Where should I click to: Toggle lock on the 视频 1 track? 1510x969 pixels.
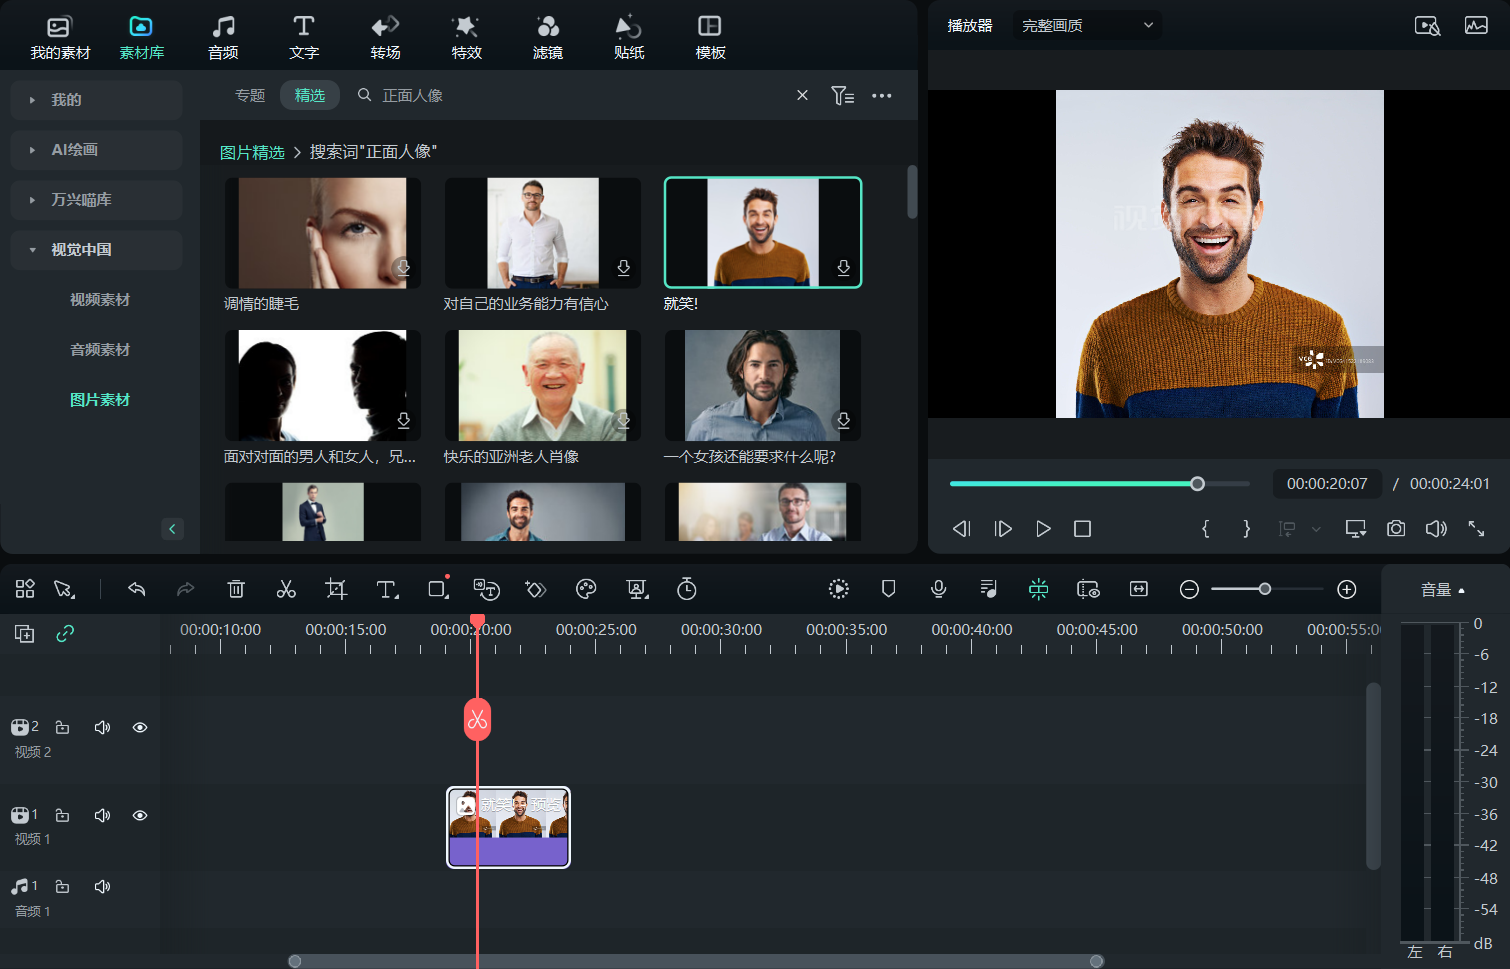[62, 816]
